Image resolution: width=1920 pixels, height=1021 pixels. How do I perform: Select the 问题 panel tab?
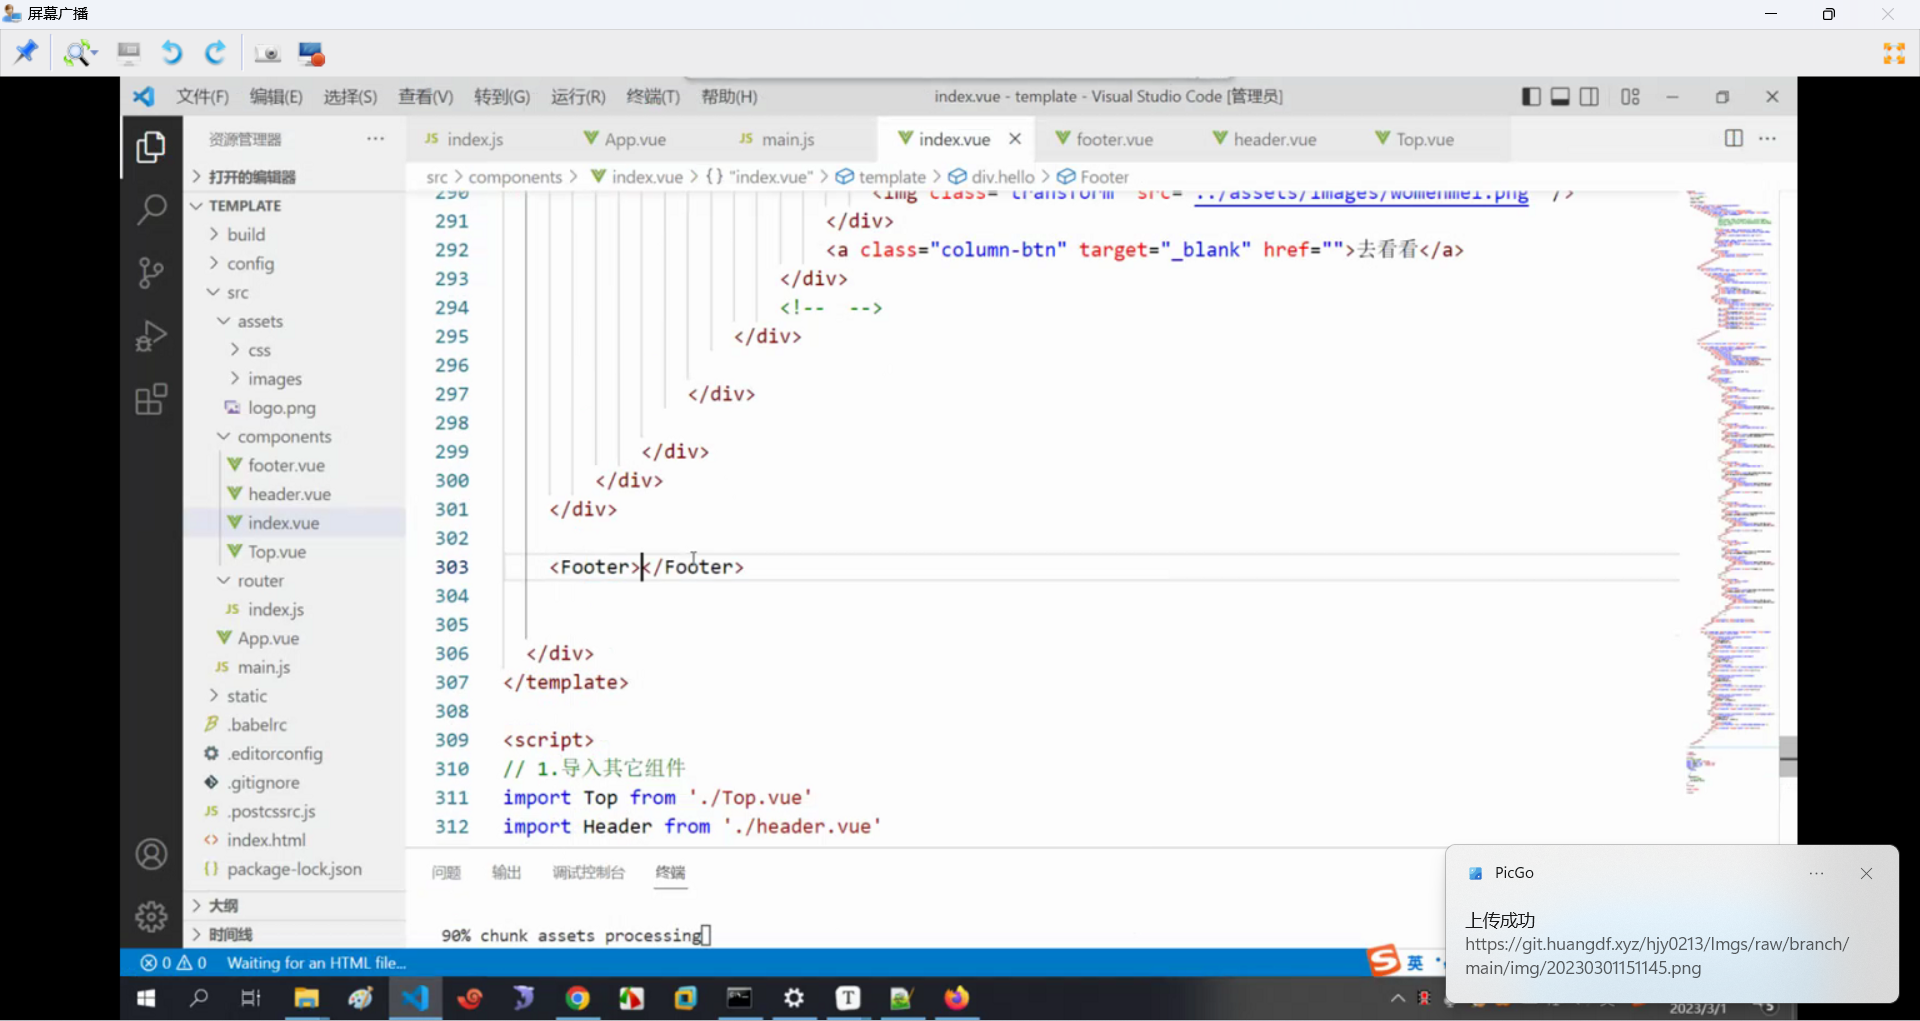tap(446, 873)
